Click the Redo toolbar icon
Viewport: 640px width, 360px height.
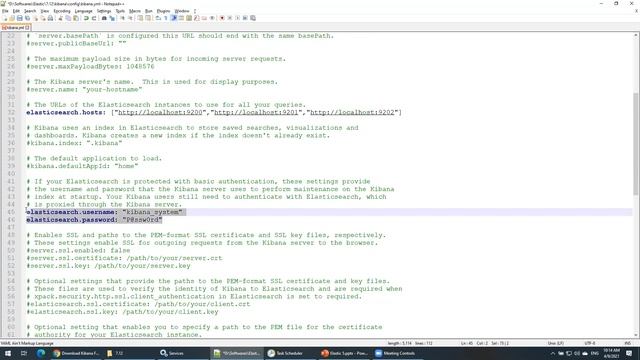93,18
